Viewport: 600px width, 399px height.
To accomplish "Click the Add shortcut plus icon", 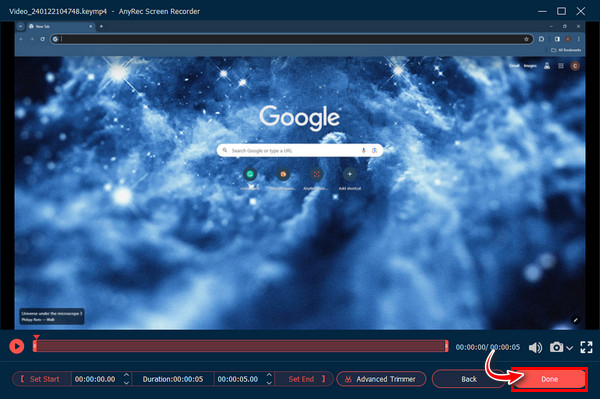I will 349,174.
